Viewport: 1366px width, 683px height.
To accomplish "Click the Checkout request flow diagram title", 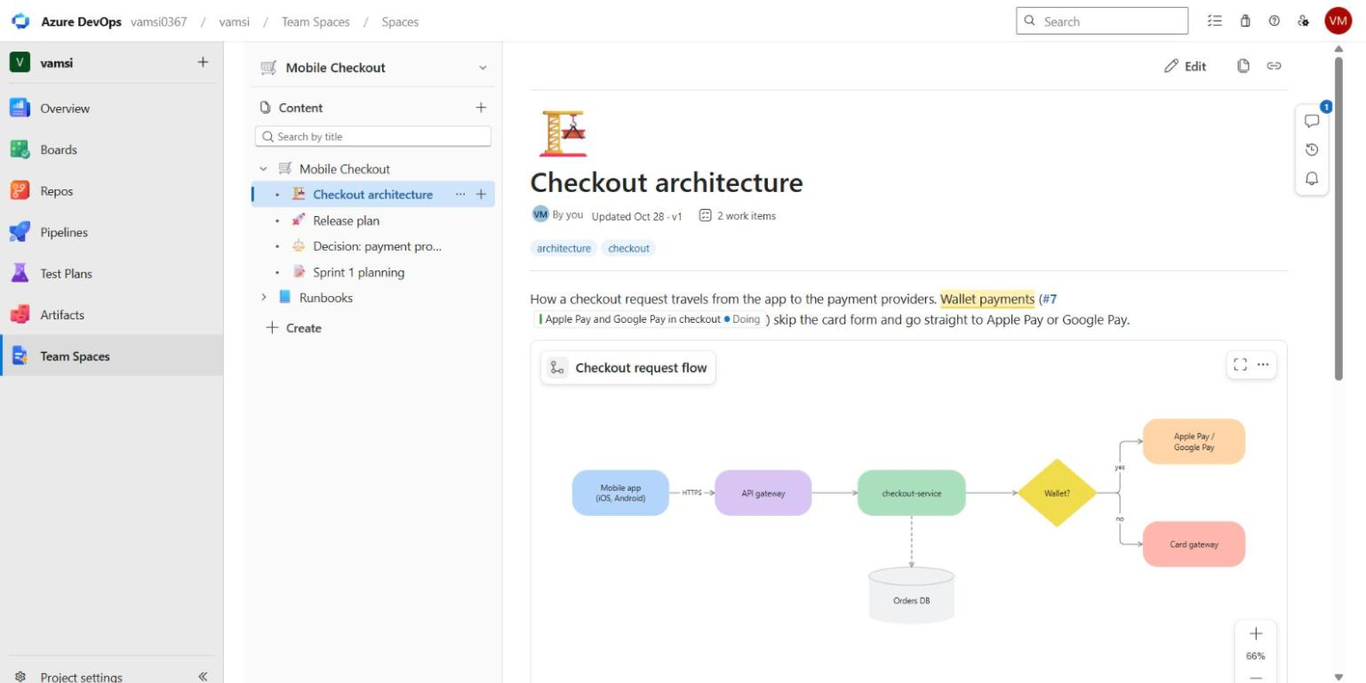I will click(x=641, y=368).
